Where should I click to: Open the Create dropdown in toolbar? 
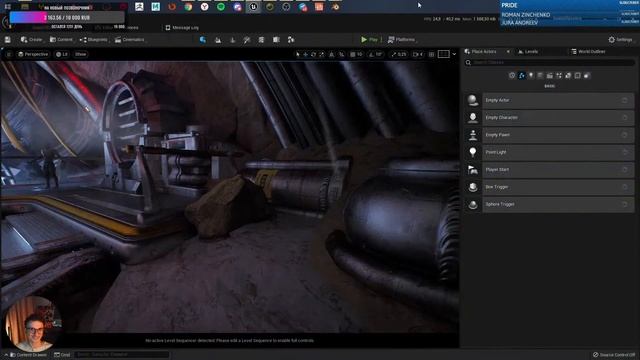(x=31, y=40)
